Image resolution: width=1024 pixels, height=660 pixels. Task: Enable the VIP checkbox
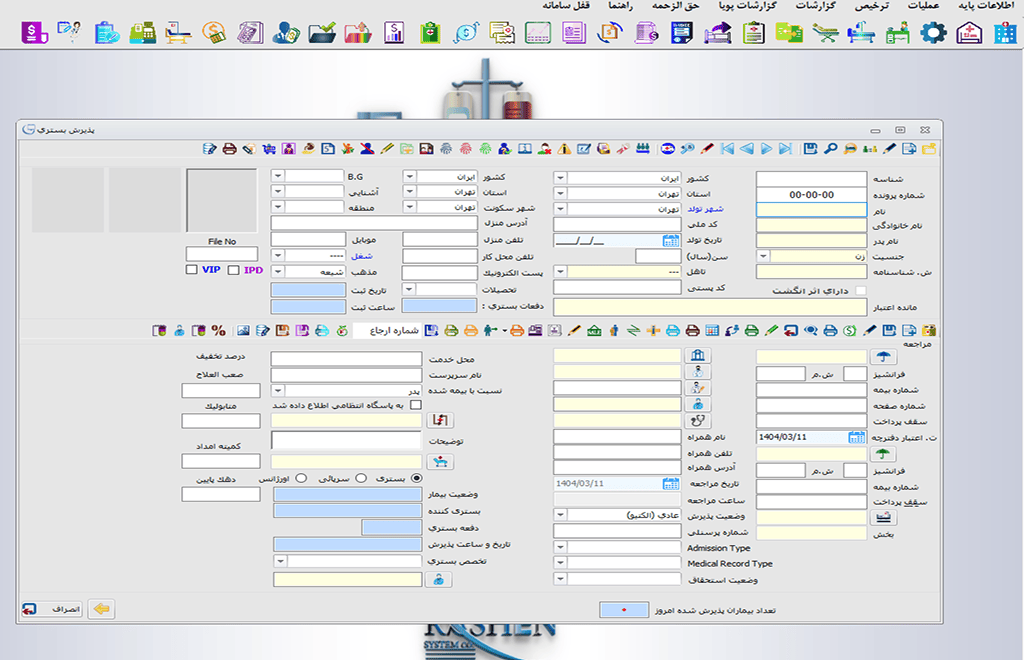pyautogui.click(x=191, y=270)
